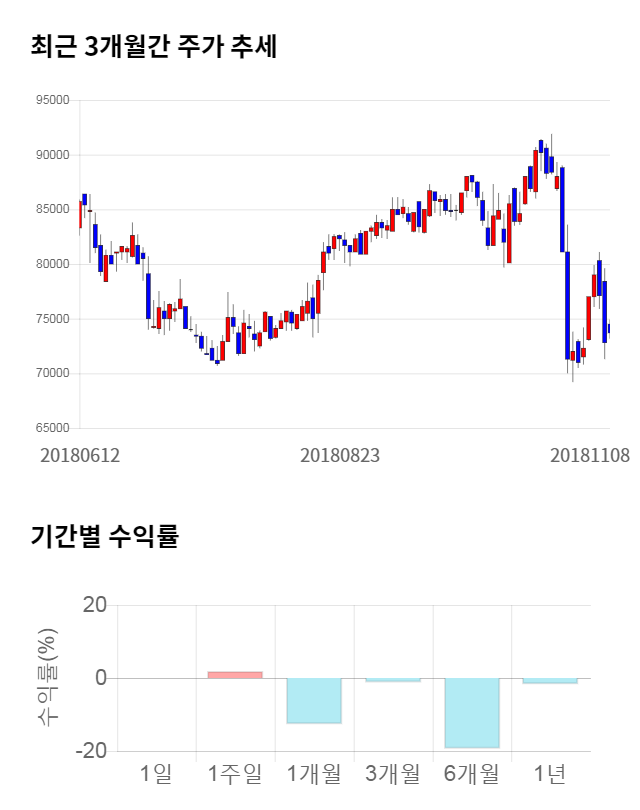Click the -20 return axis label
This screenshot has height=810, width=640.
tap(90, 751)
